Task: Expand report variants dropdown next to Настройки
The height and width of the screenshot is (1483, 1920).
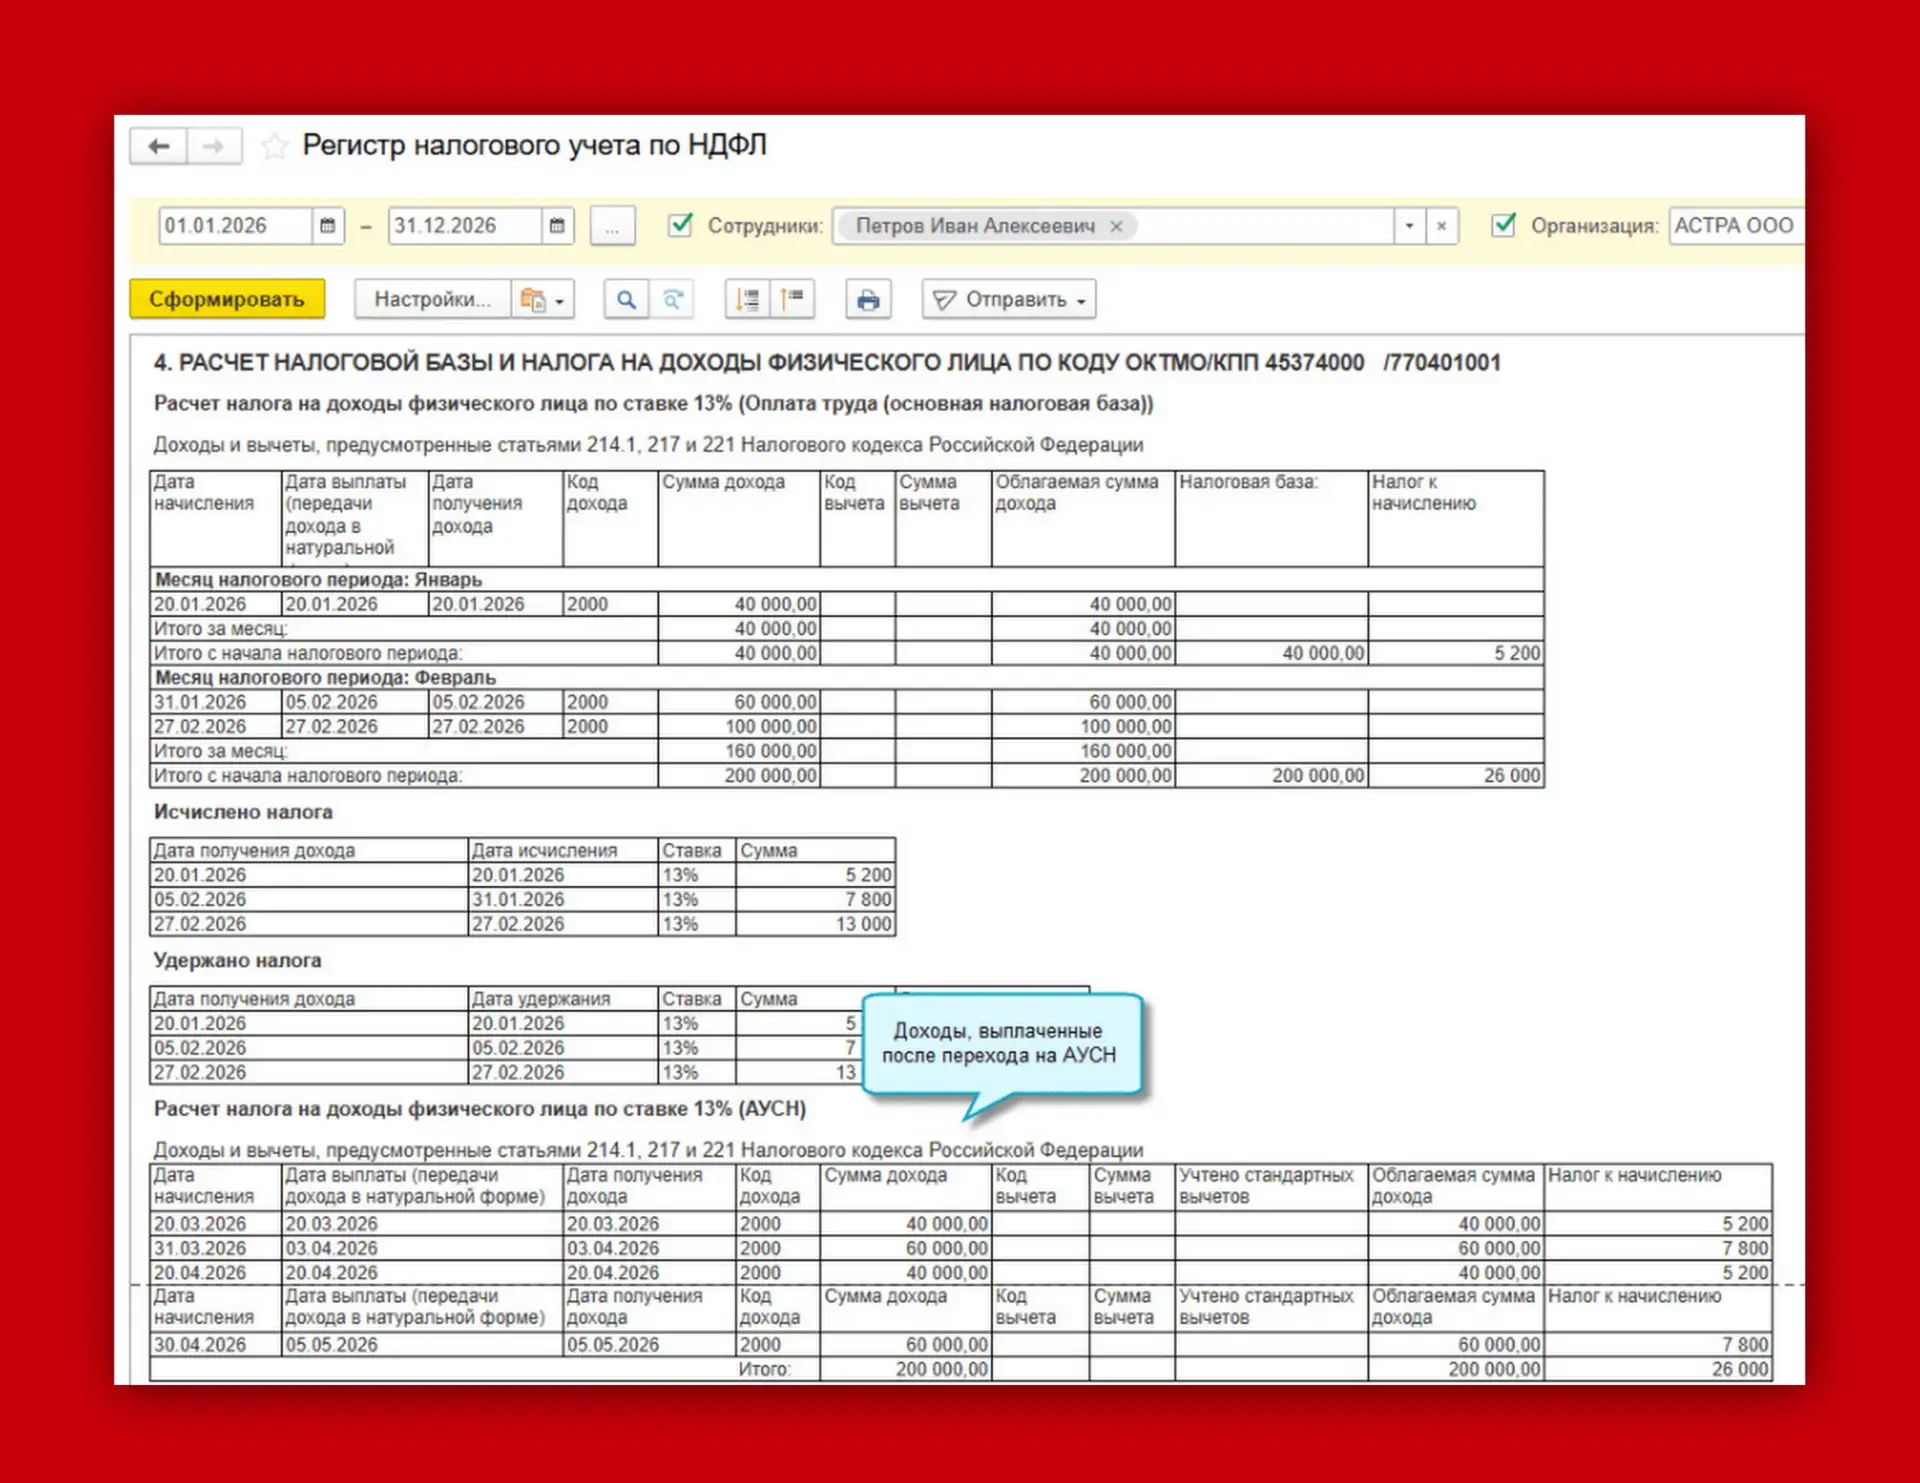Action: [543, 299]
